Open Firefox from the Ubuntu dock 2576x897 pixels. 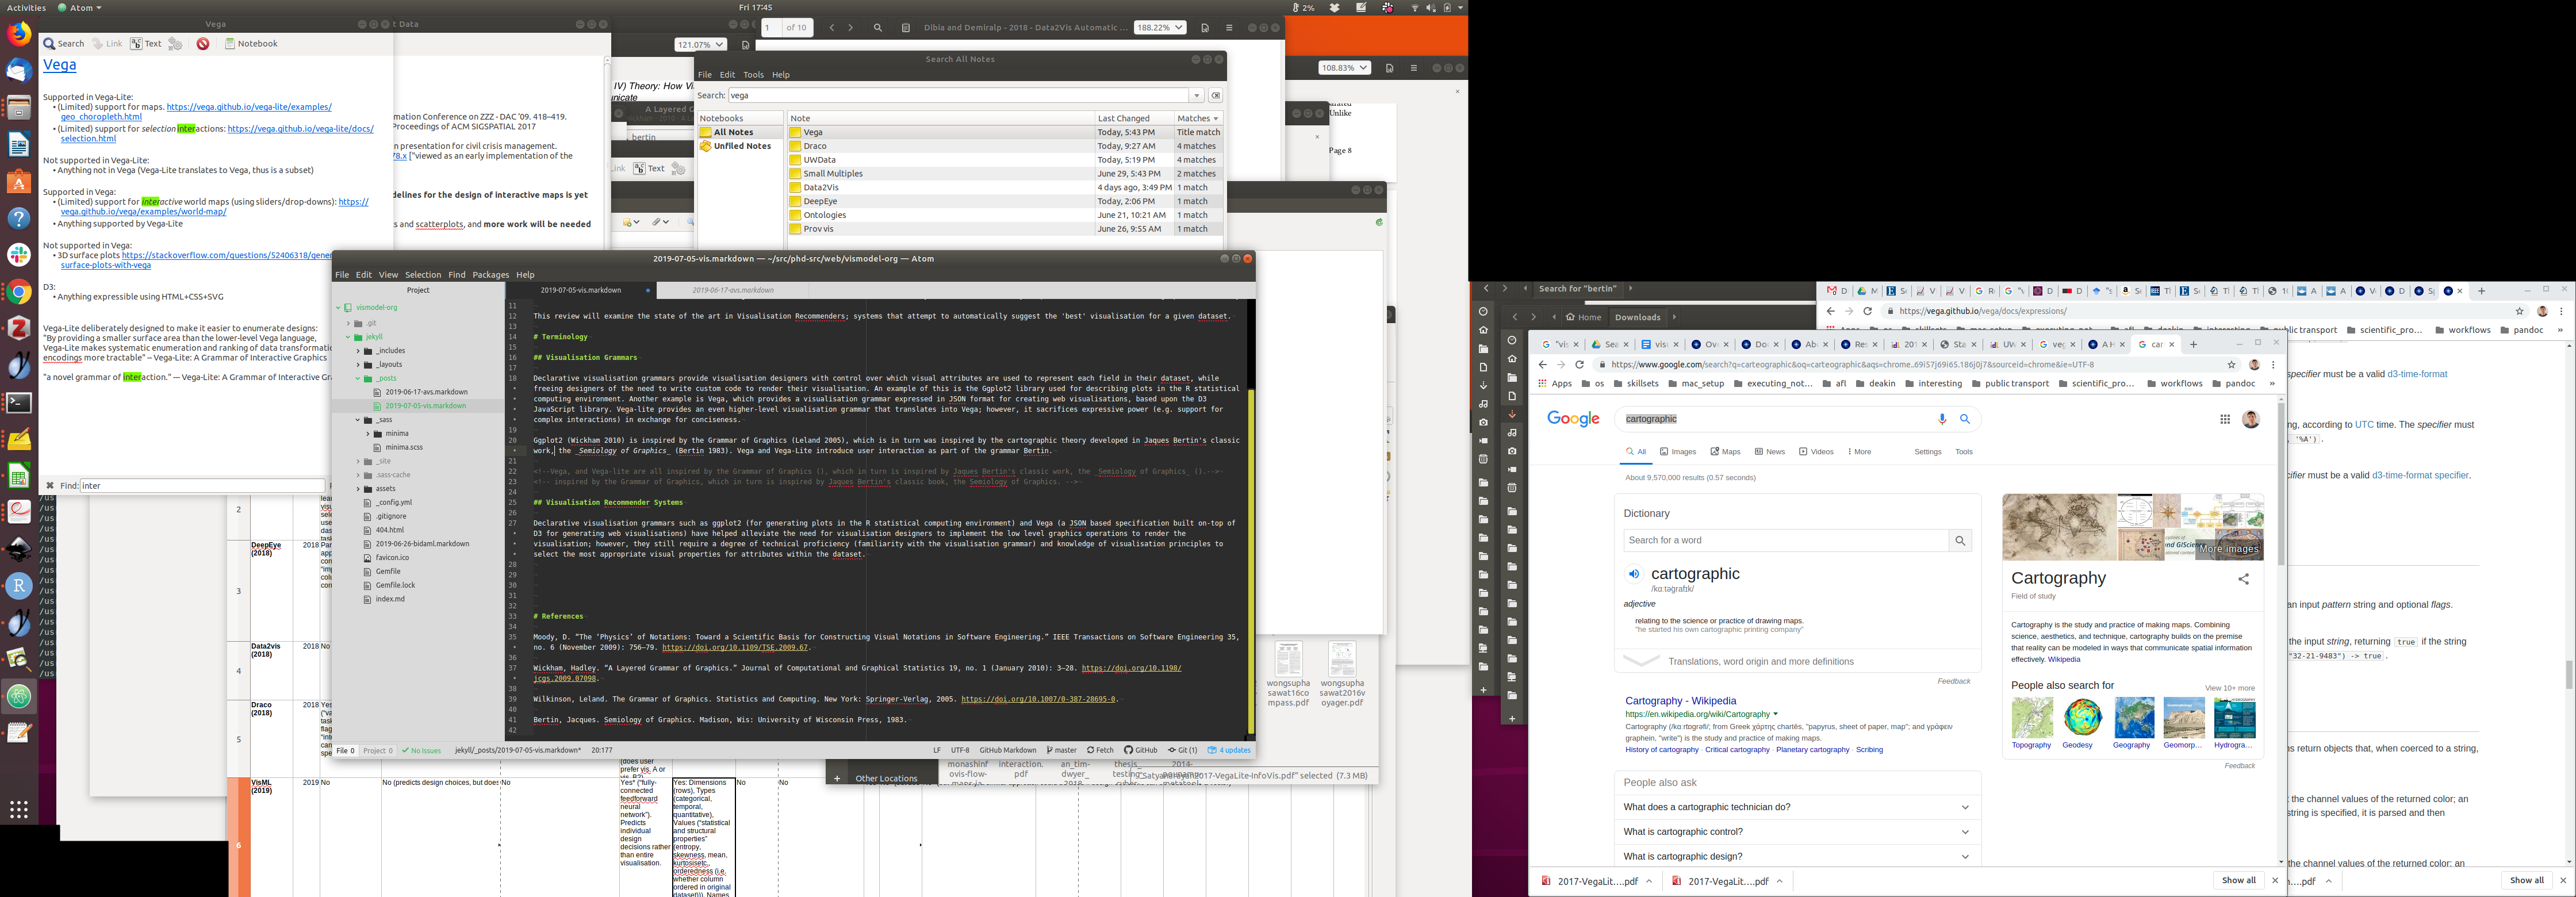pyautogui.click(x=19, y=34)
